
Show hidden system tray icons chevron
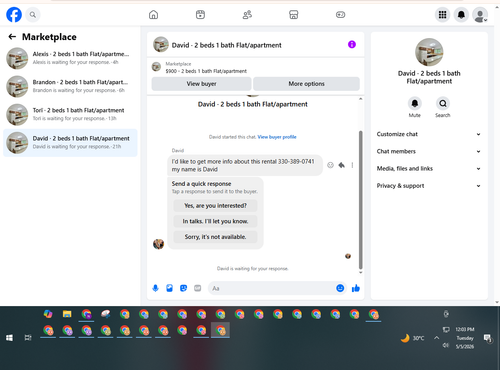[x=436, y=338]
